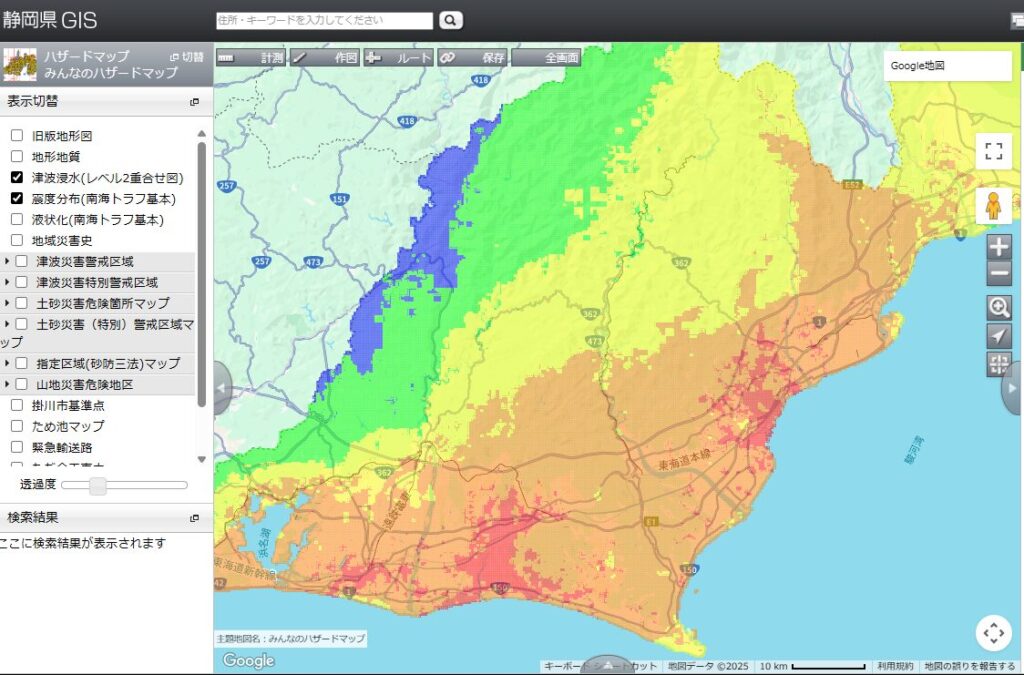Uncheck 震度分布(南海トラフ基本) layer
Screen dimensions: 1024x675
point(17,198)
